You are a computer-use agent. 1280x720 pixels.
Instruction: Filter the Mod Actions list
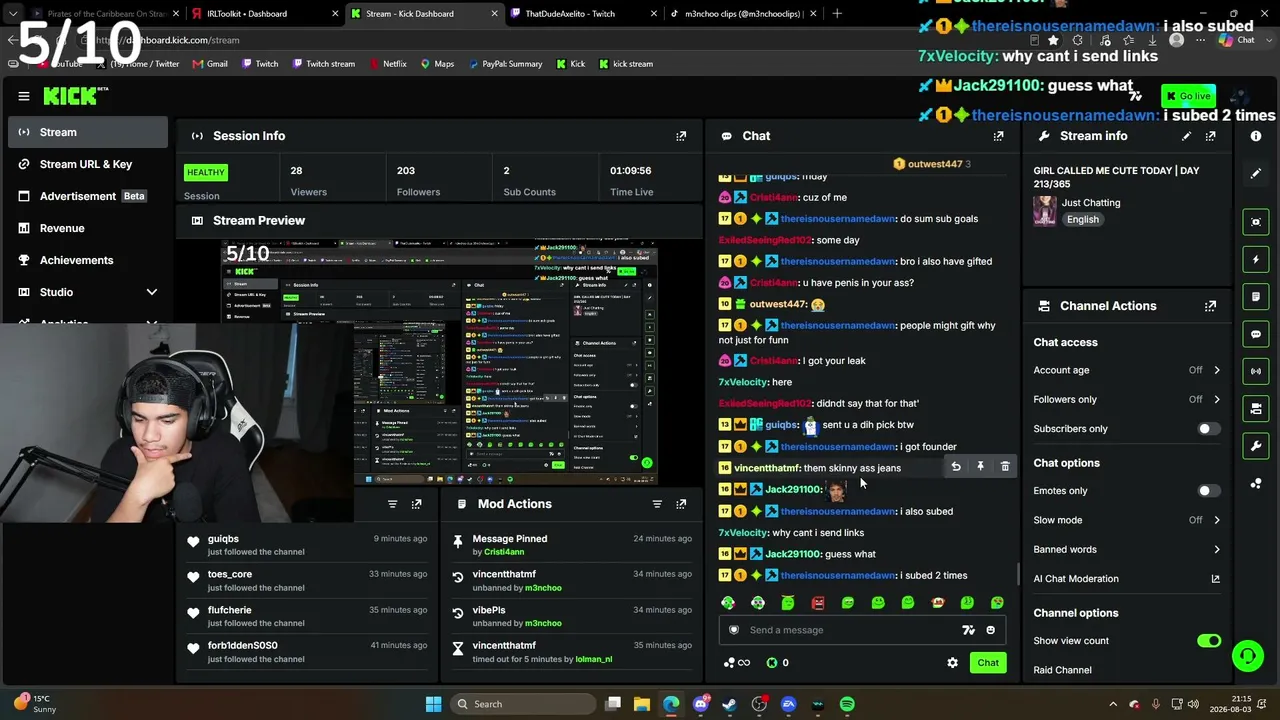tap(657, 504)
